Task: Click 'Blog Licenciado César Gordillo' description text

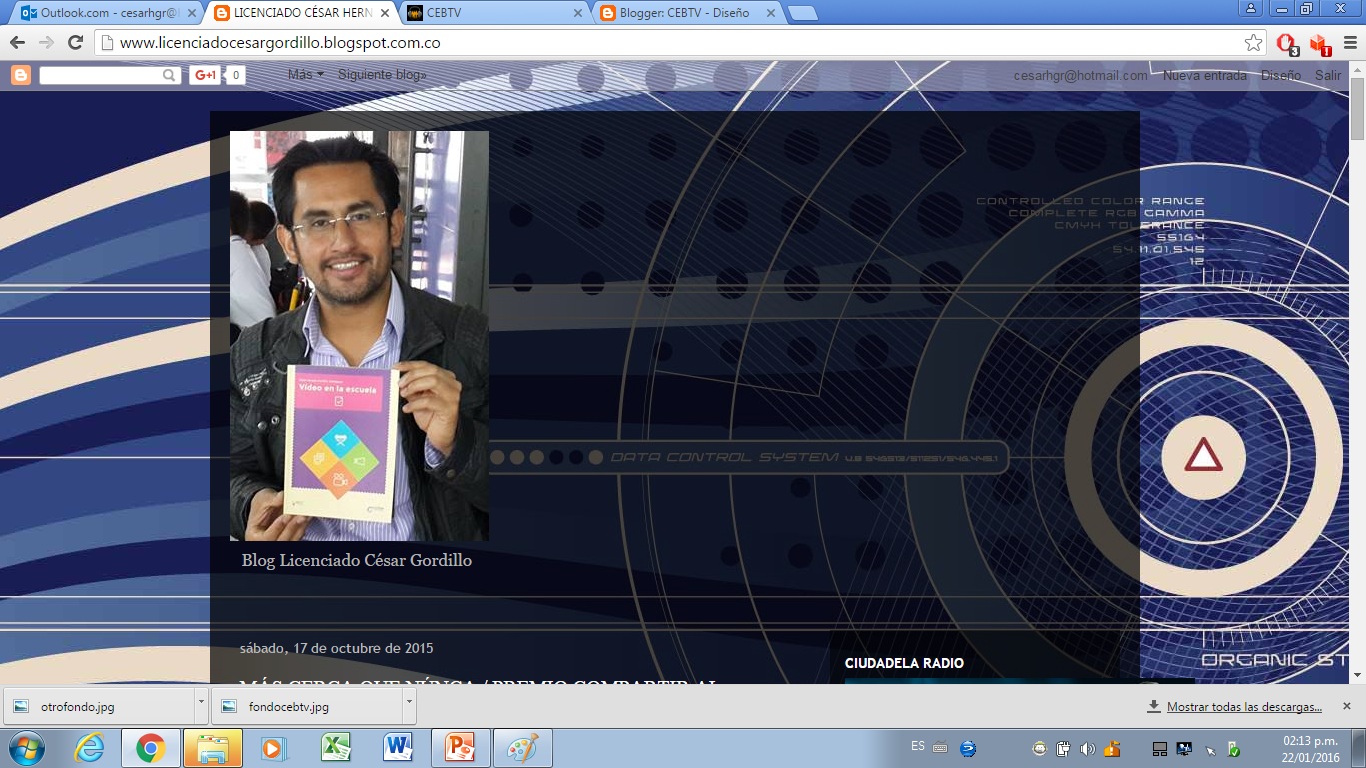Action: [x=356, y=560]
